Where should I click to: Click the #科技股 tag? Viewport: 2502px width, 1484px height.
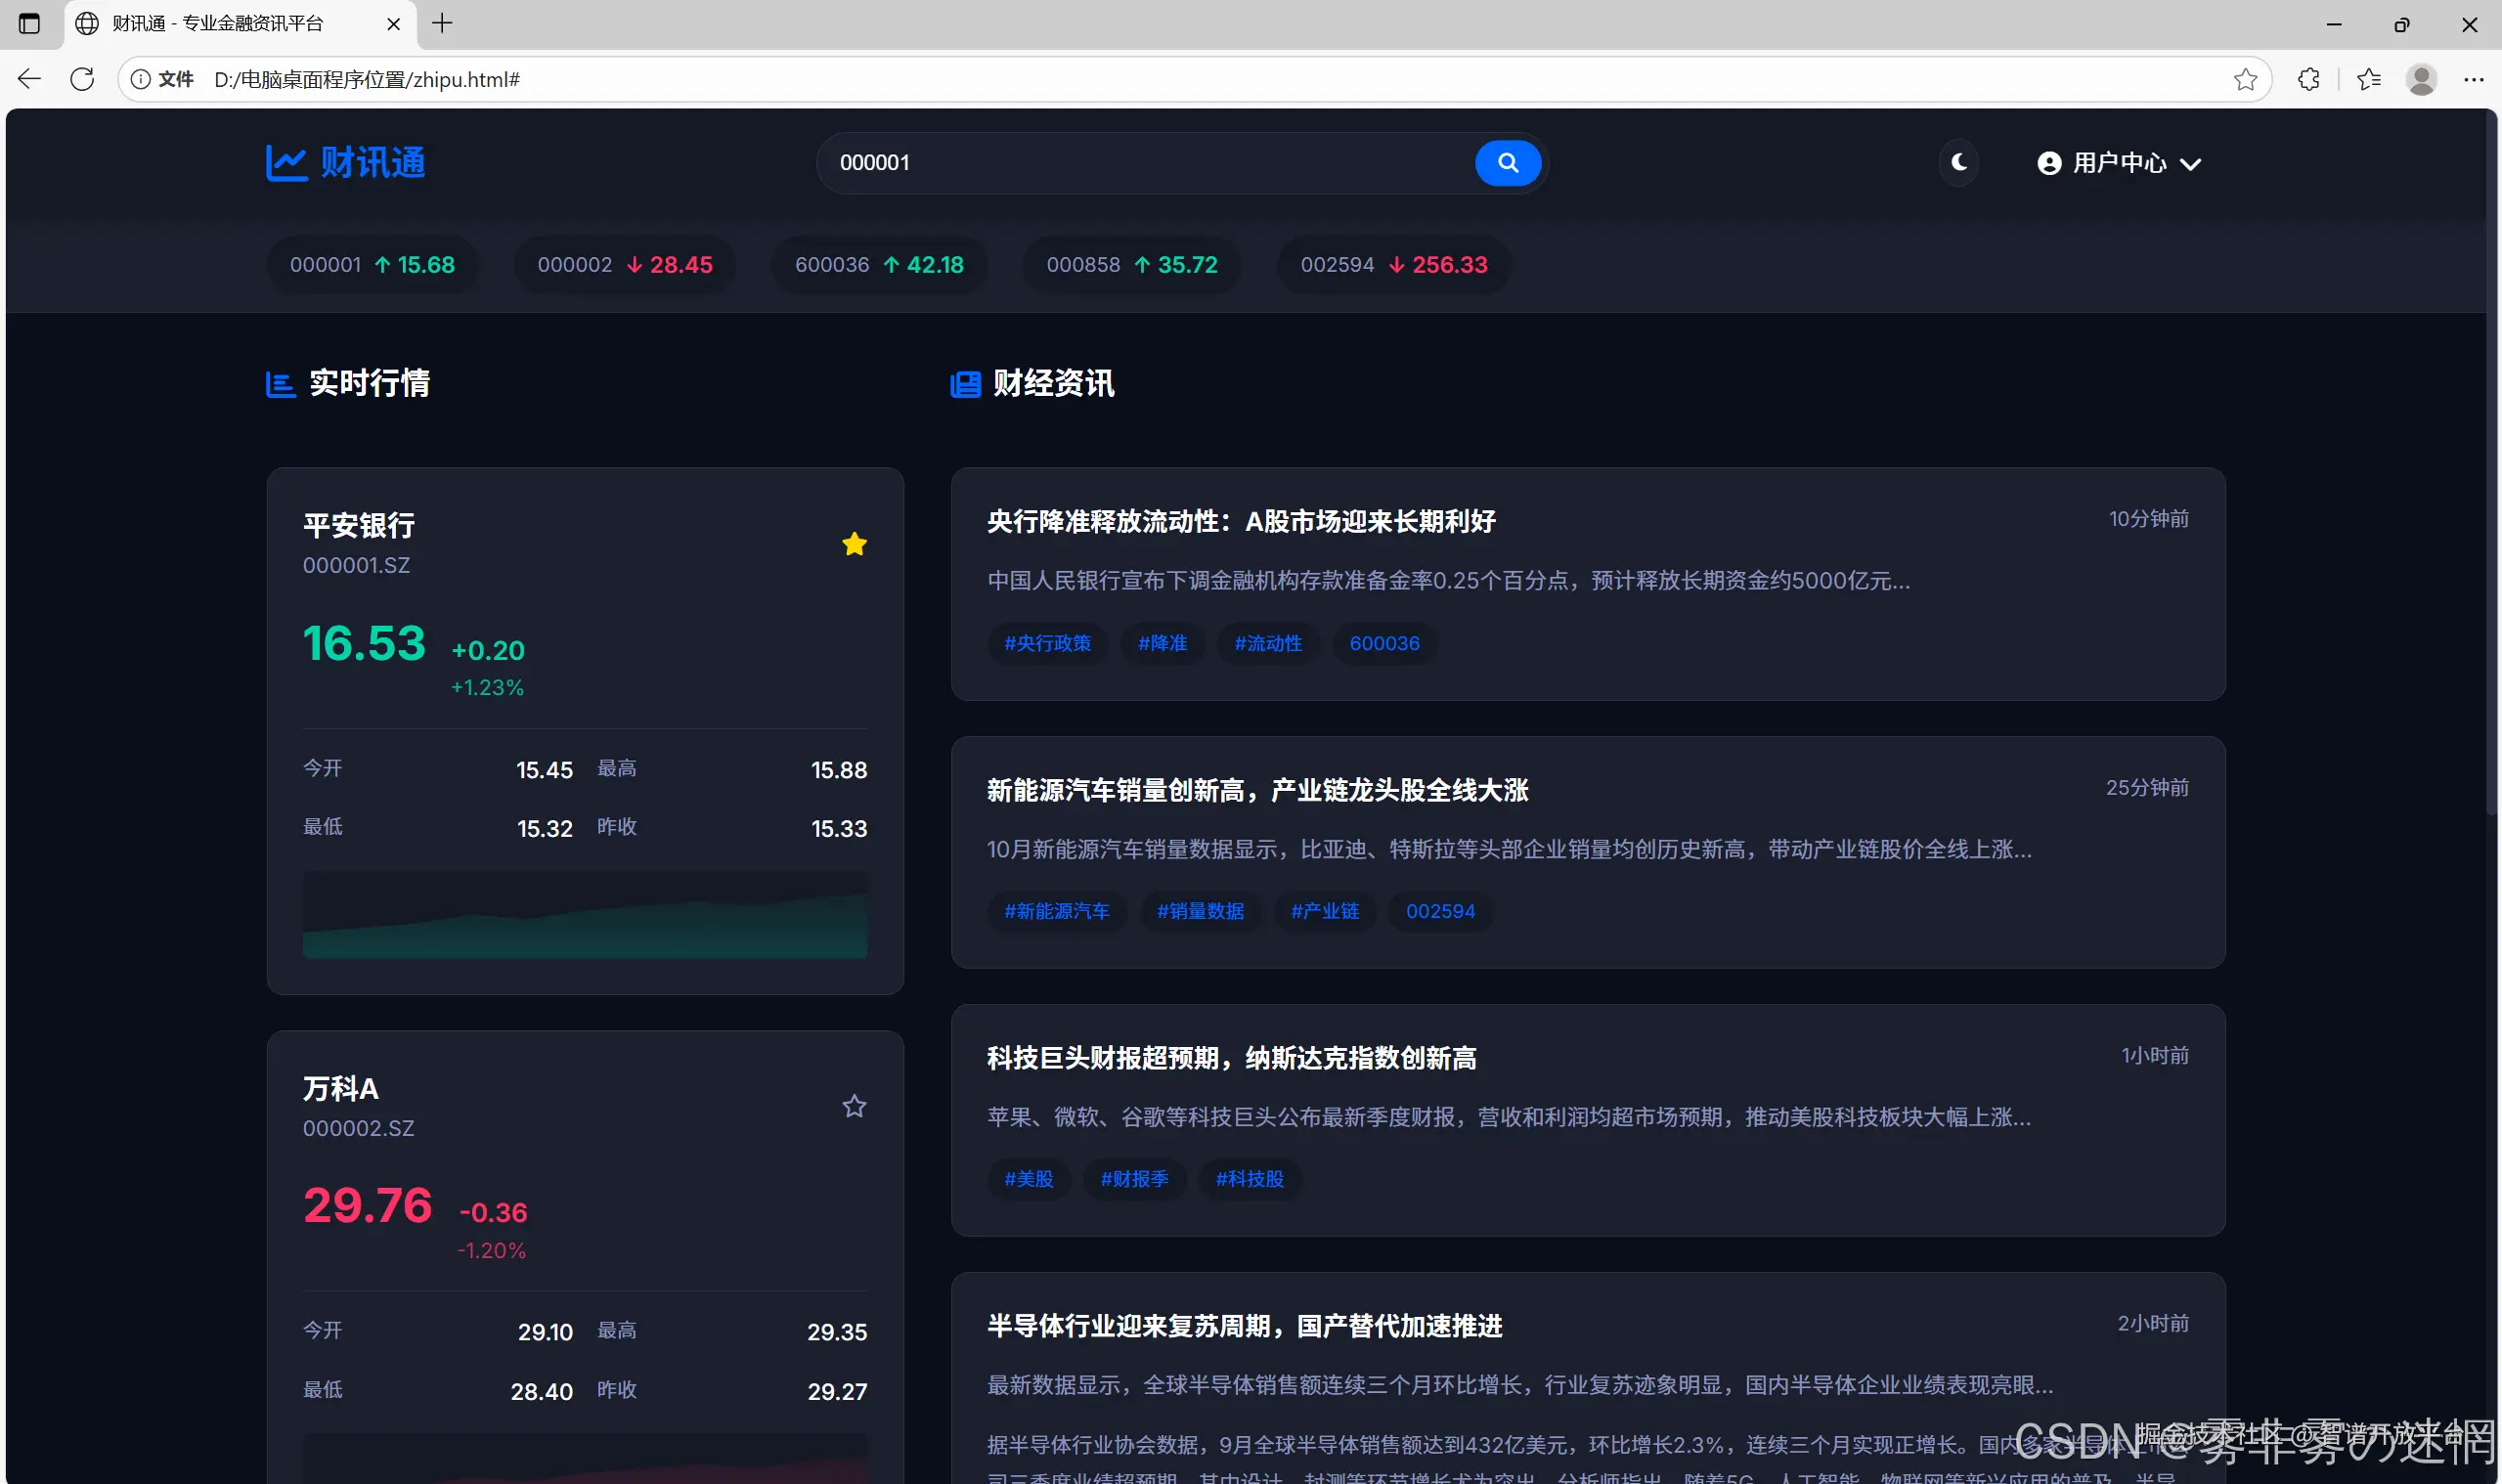(x=1249, y=1179)
